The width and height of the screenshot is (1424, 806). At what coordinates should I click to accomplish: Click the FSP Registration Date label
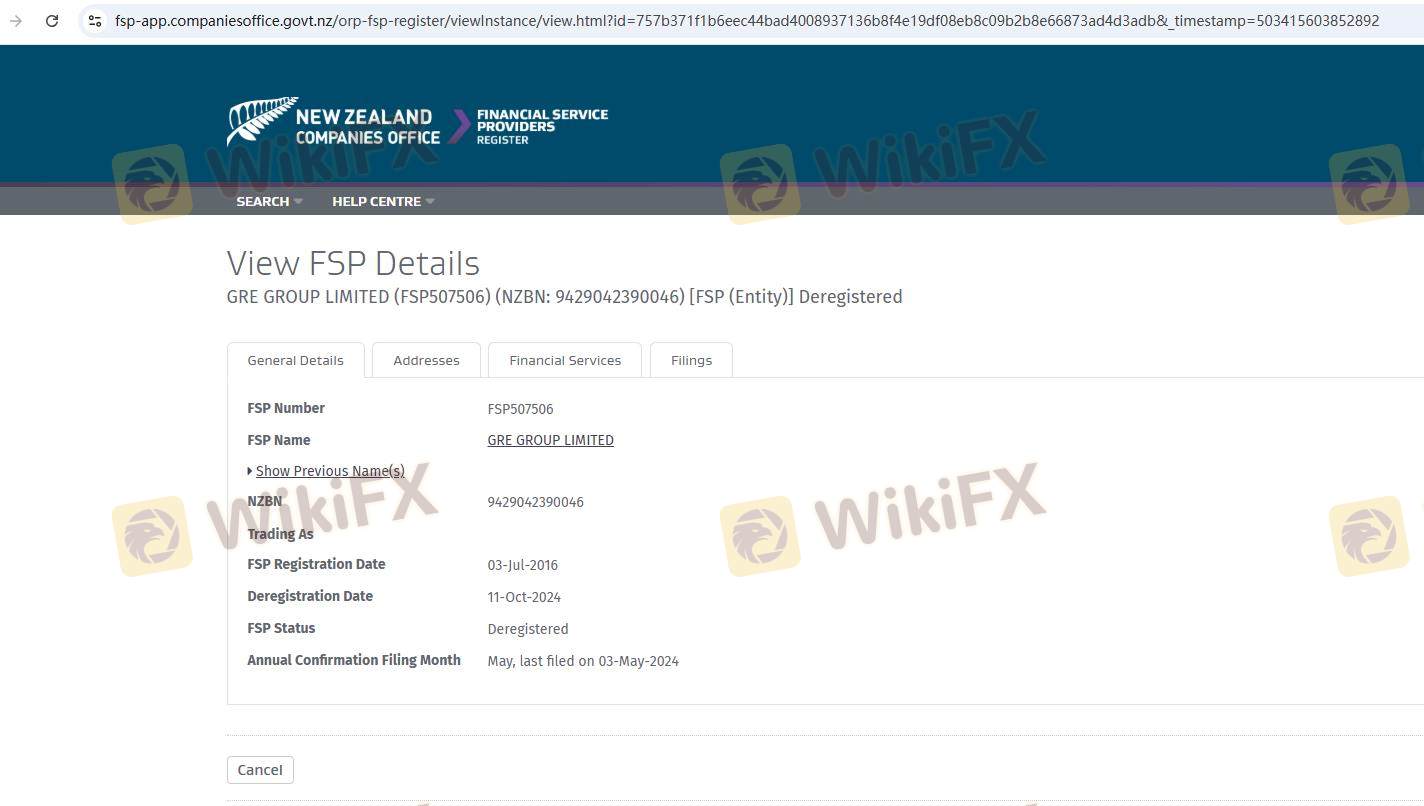coord(316,564)
